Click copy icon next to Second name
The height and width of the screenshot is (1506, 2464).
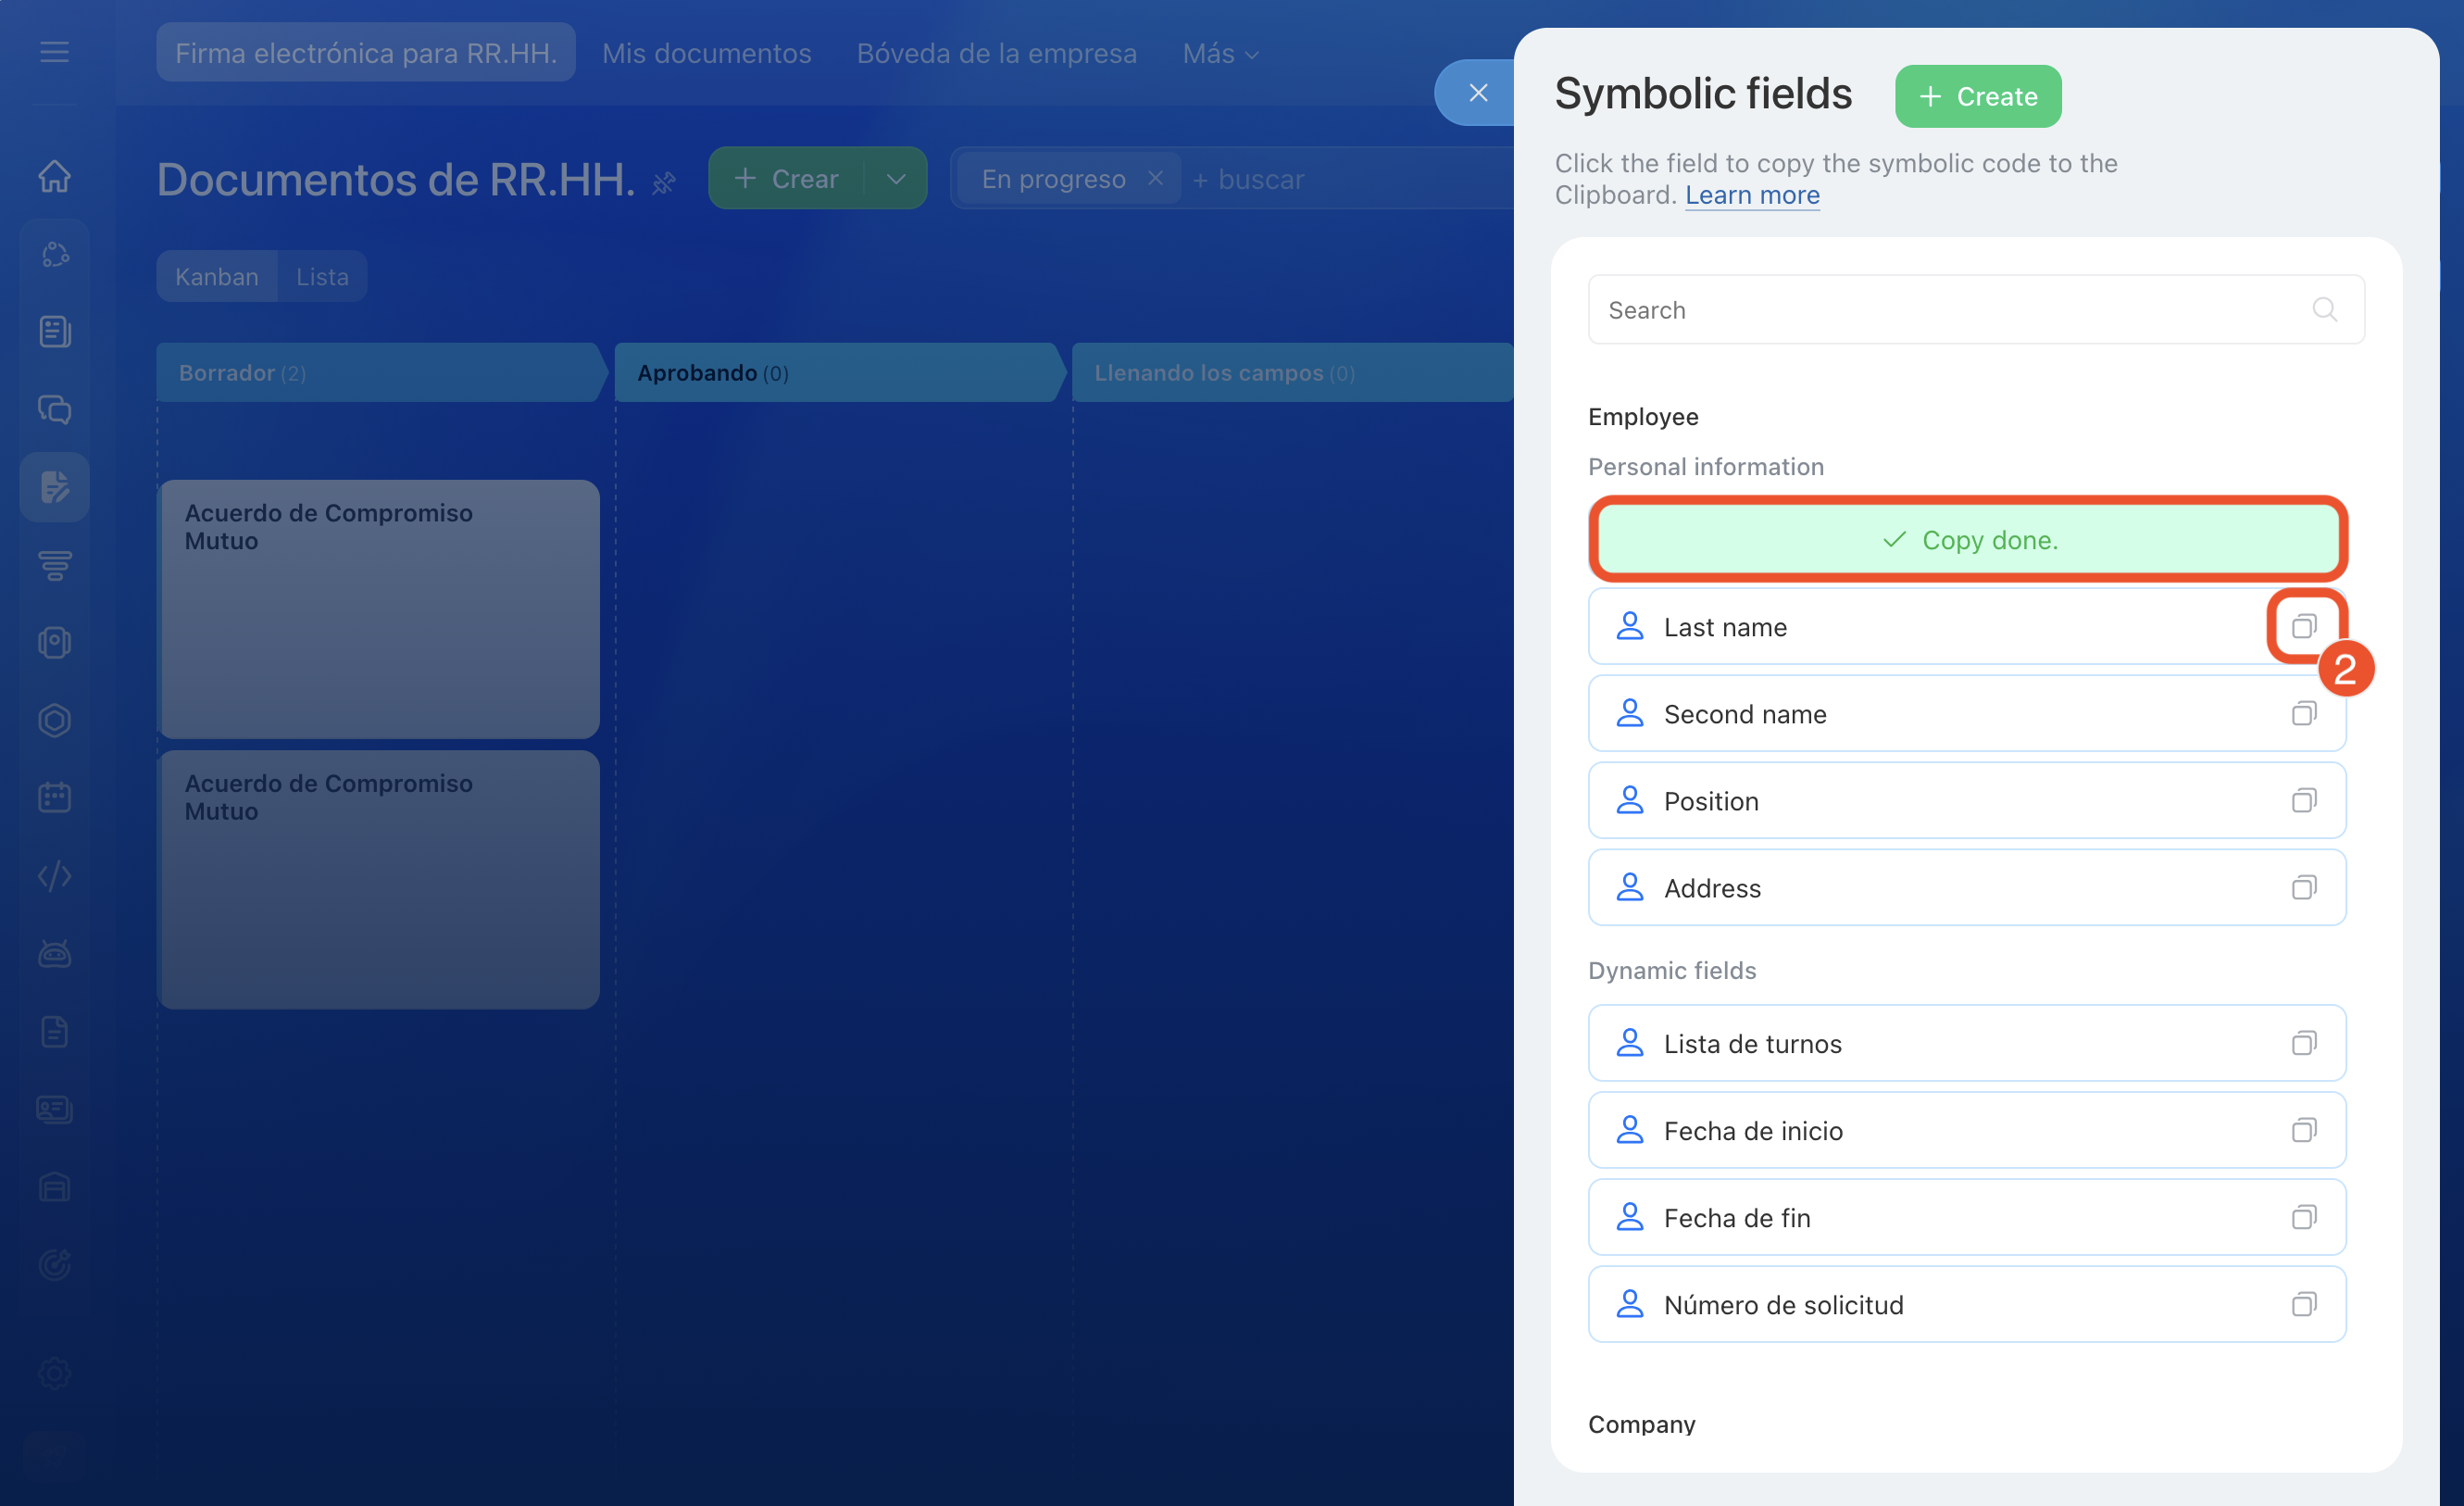(2303, 714)
